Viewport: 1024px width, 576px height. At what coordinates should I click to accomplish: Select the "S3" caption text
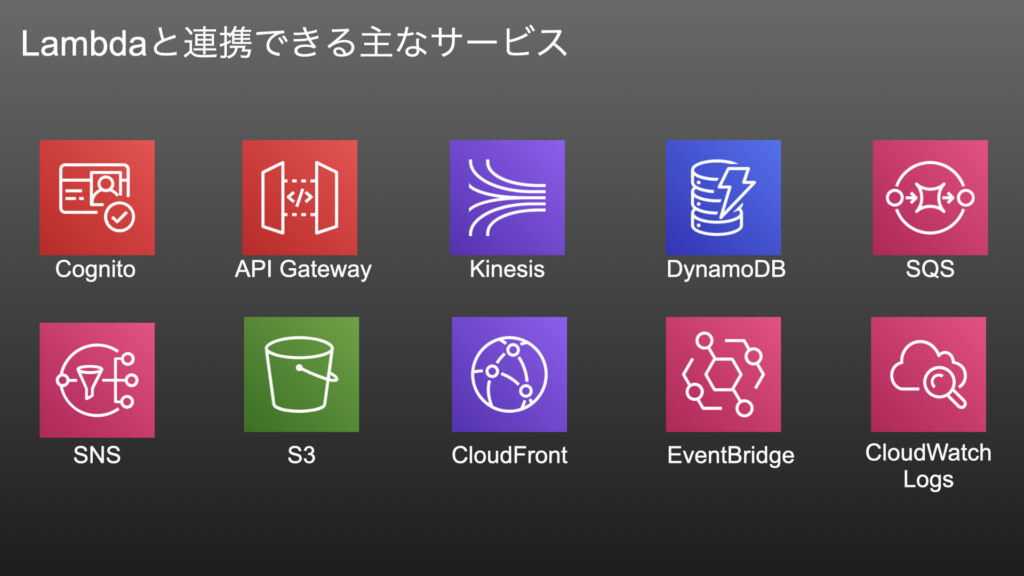tap(301, 455)
